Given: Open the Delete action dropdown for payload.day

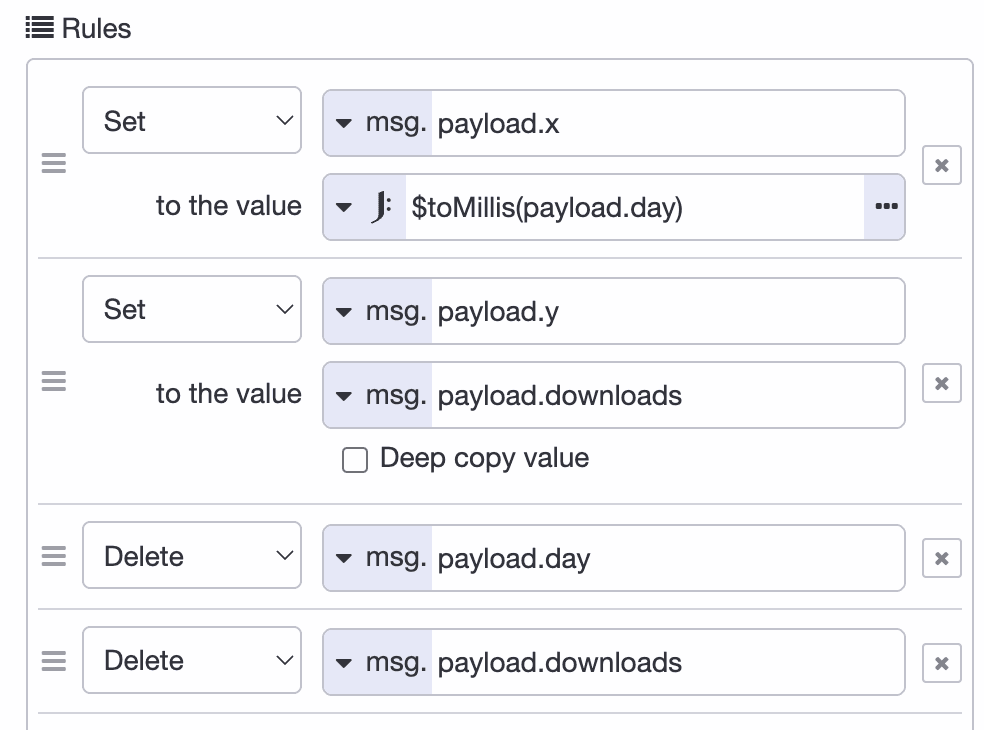Looking at the screenshot, I should coord(192,556).
